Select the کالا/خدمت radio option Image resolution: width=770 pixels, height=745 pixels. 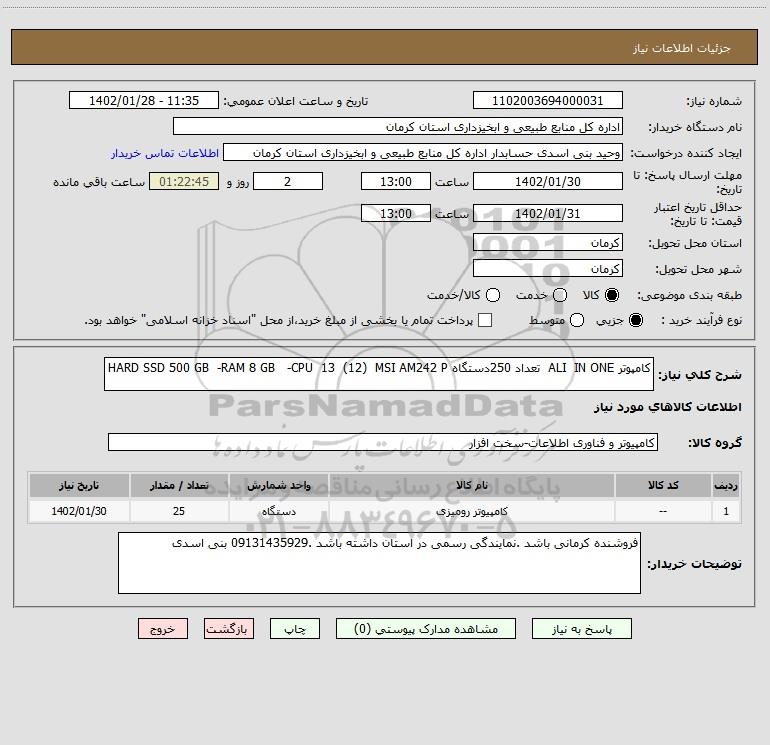[x=493, y=295]
